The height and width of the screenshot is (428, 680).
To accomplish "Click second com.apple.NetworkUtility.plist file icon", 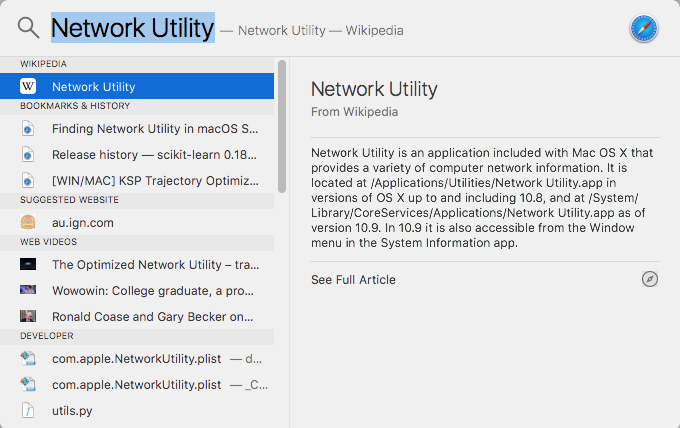I will (28, 384).
